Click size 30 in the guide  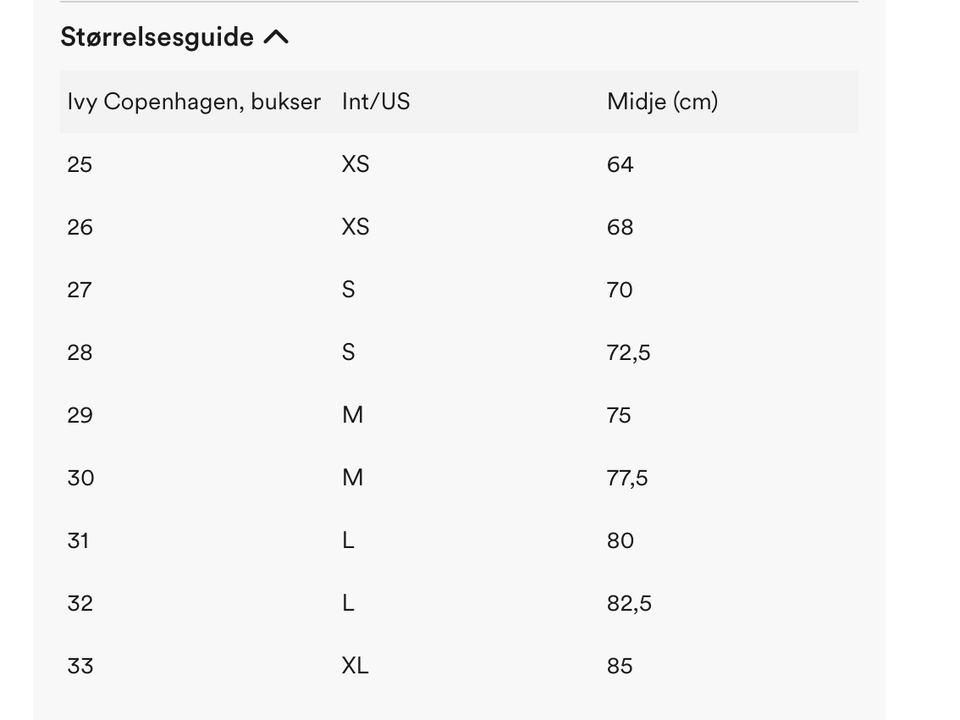[81, 478]
